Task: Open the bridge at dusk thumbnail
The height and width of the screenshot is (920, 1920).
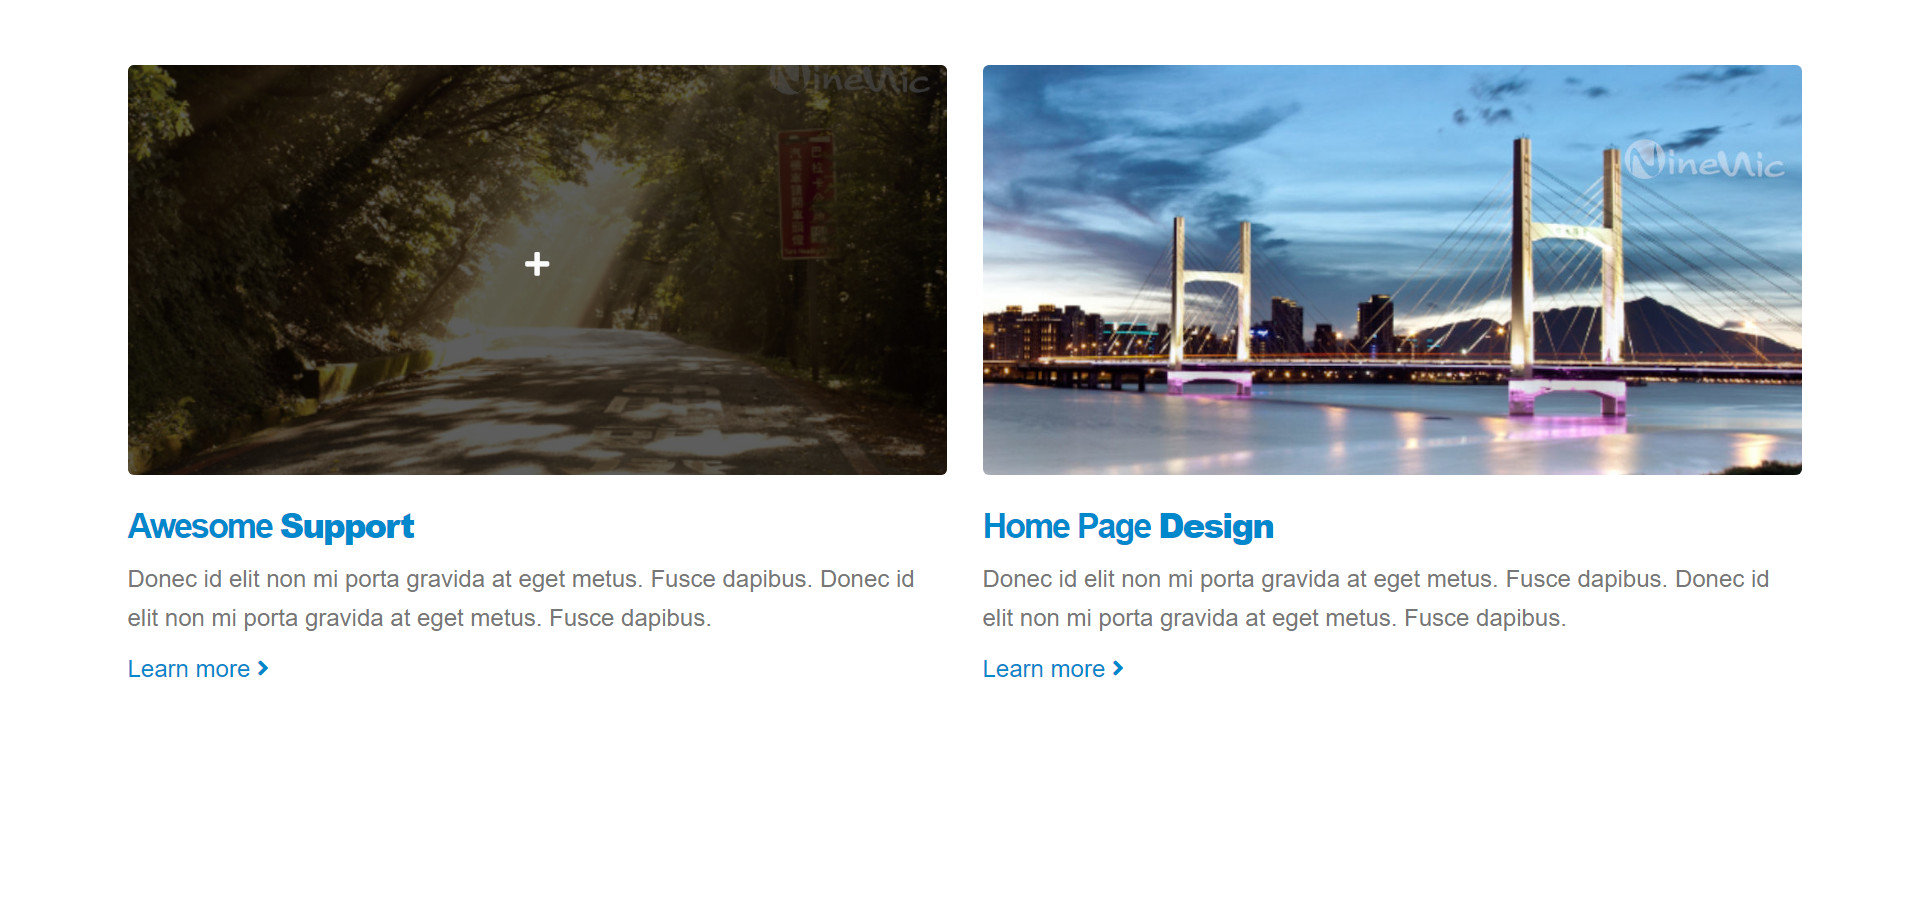Action: click(x=1392, y=270)
